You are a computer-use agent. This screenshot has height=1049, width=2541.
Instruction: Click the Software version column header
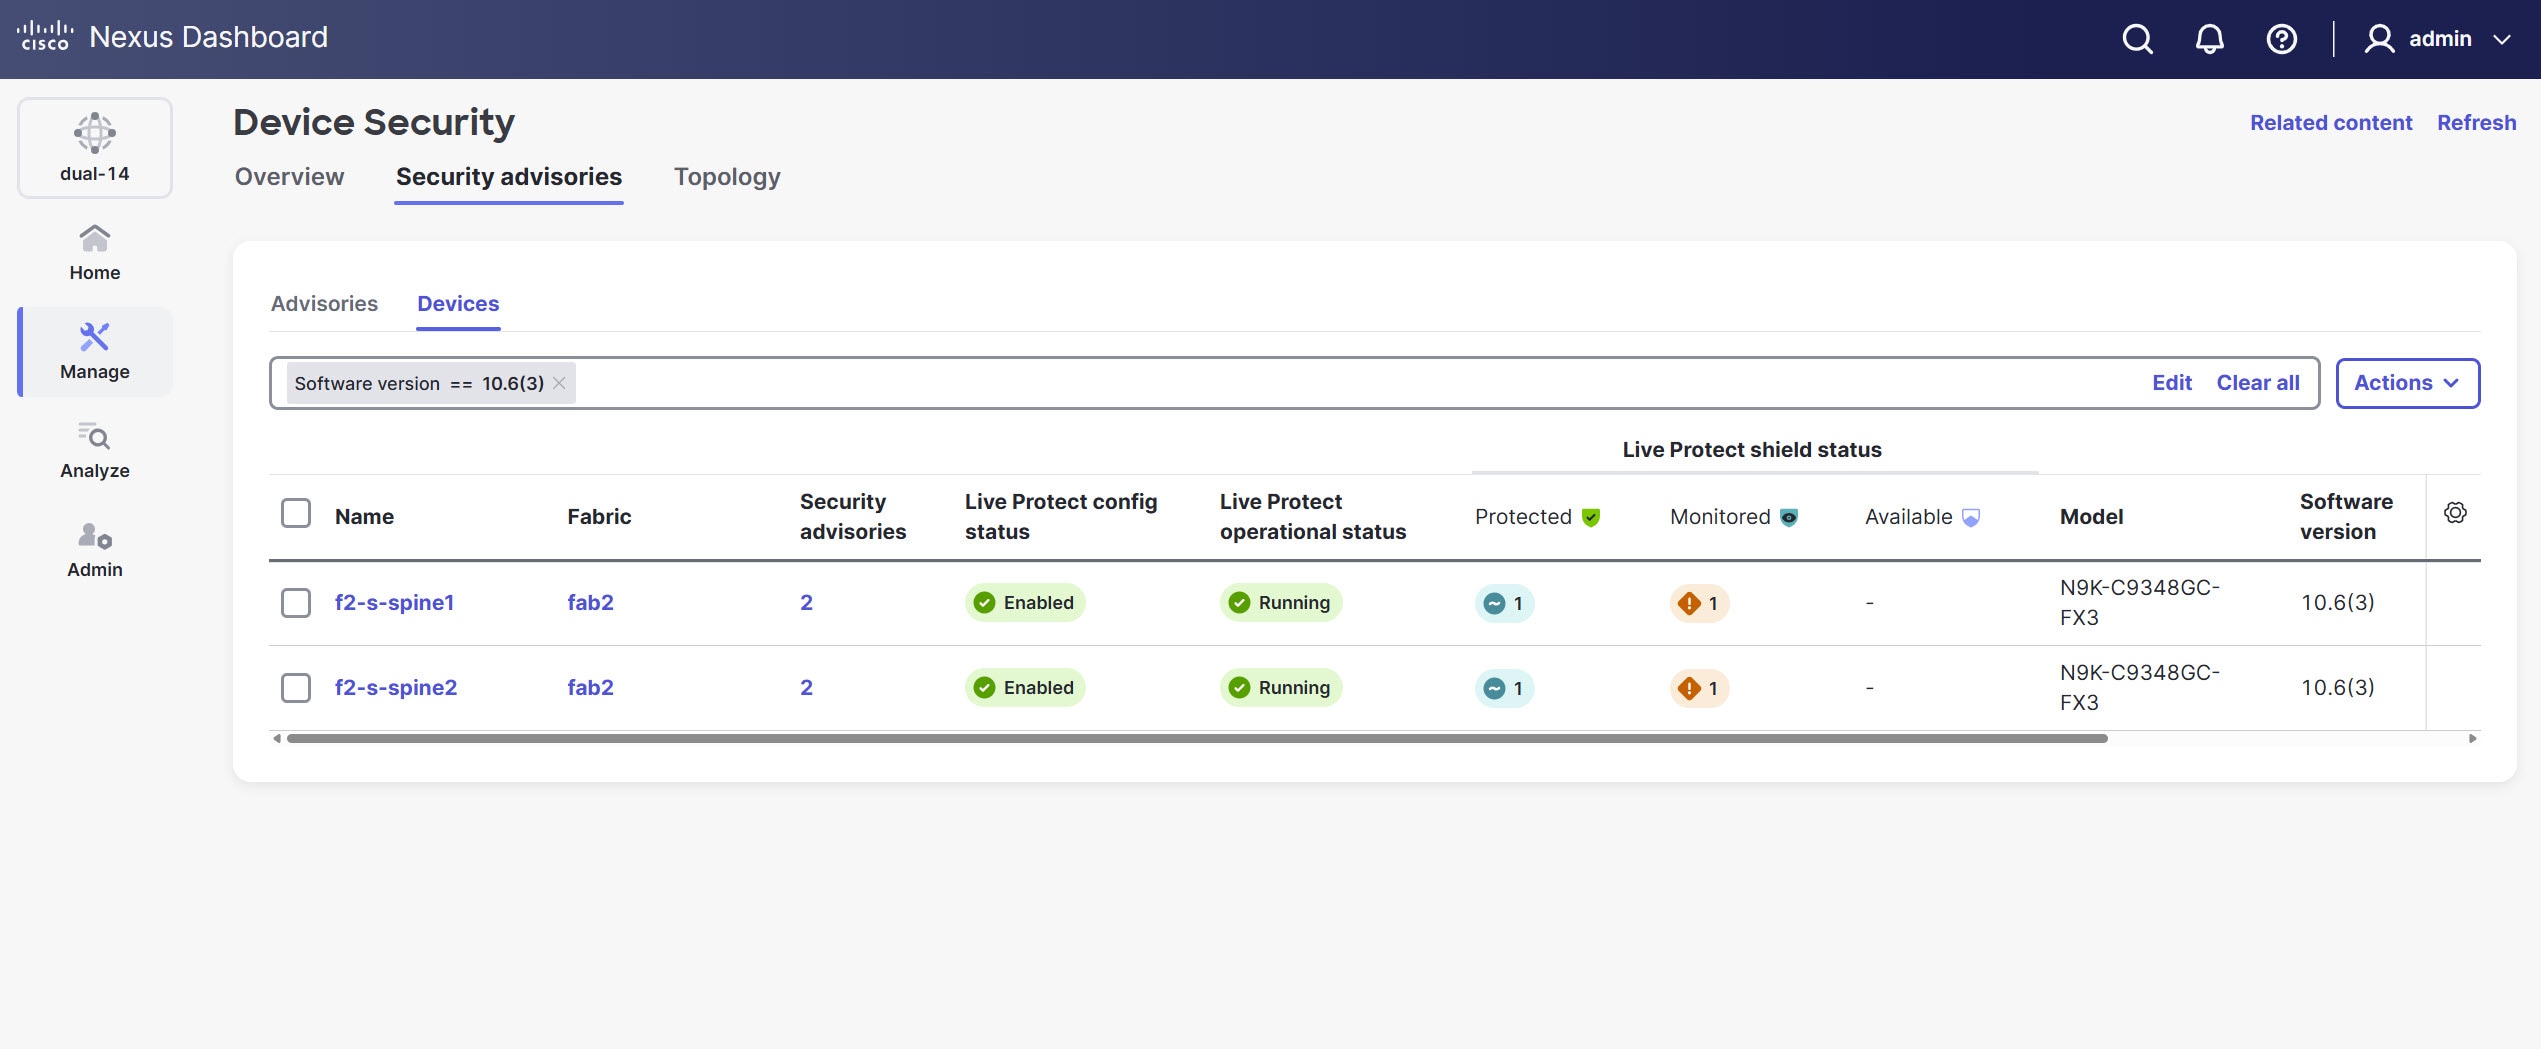tap(2346, 516)
